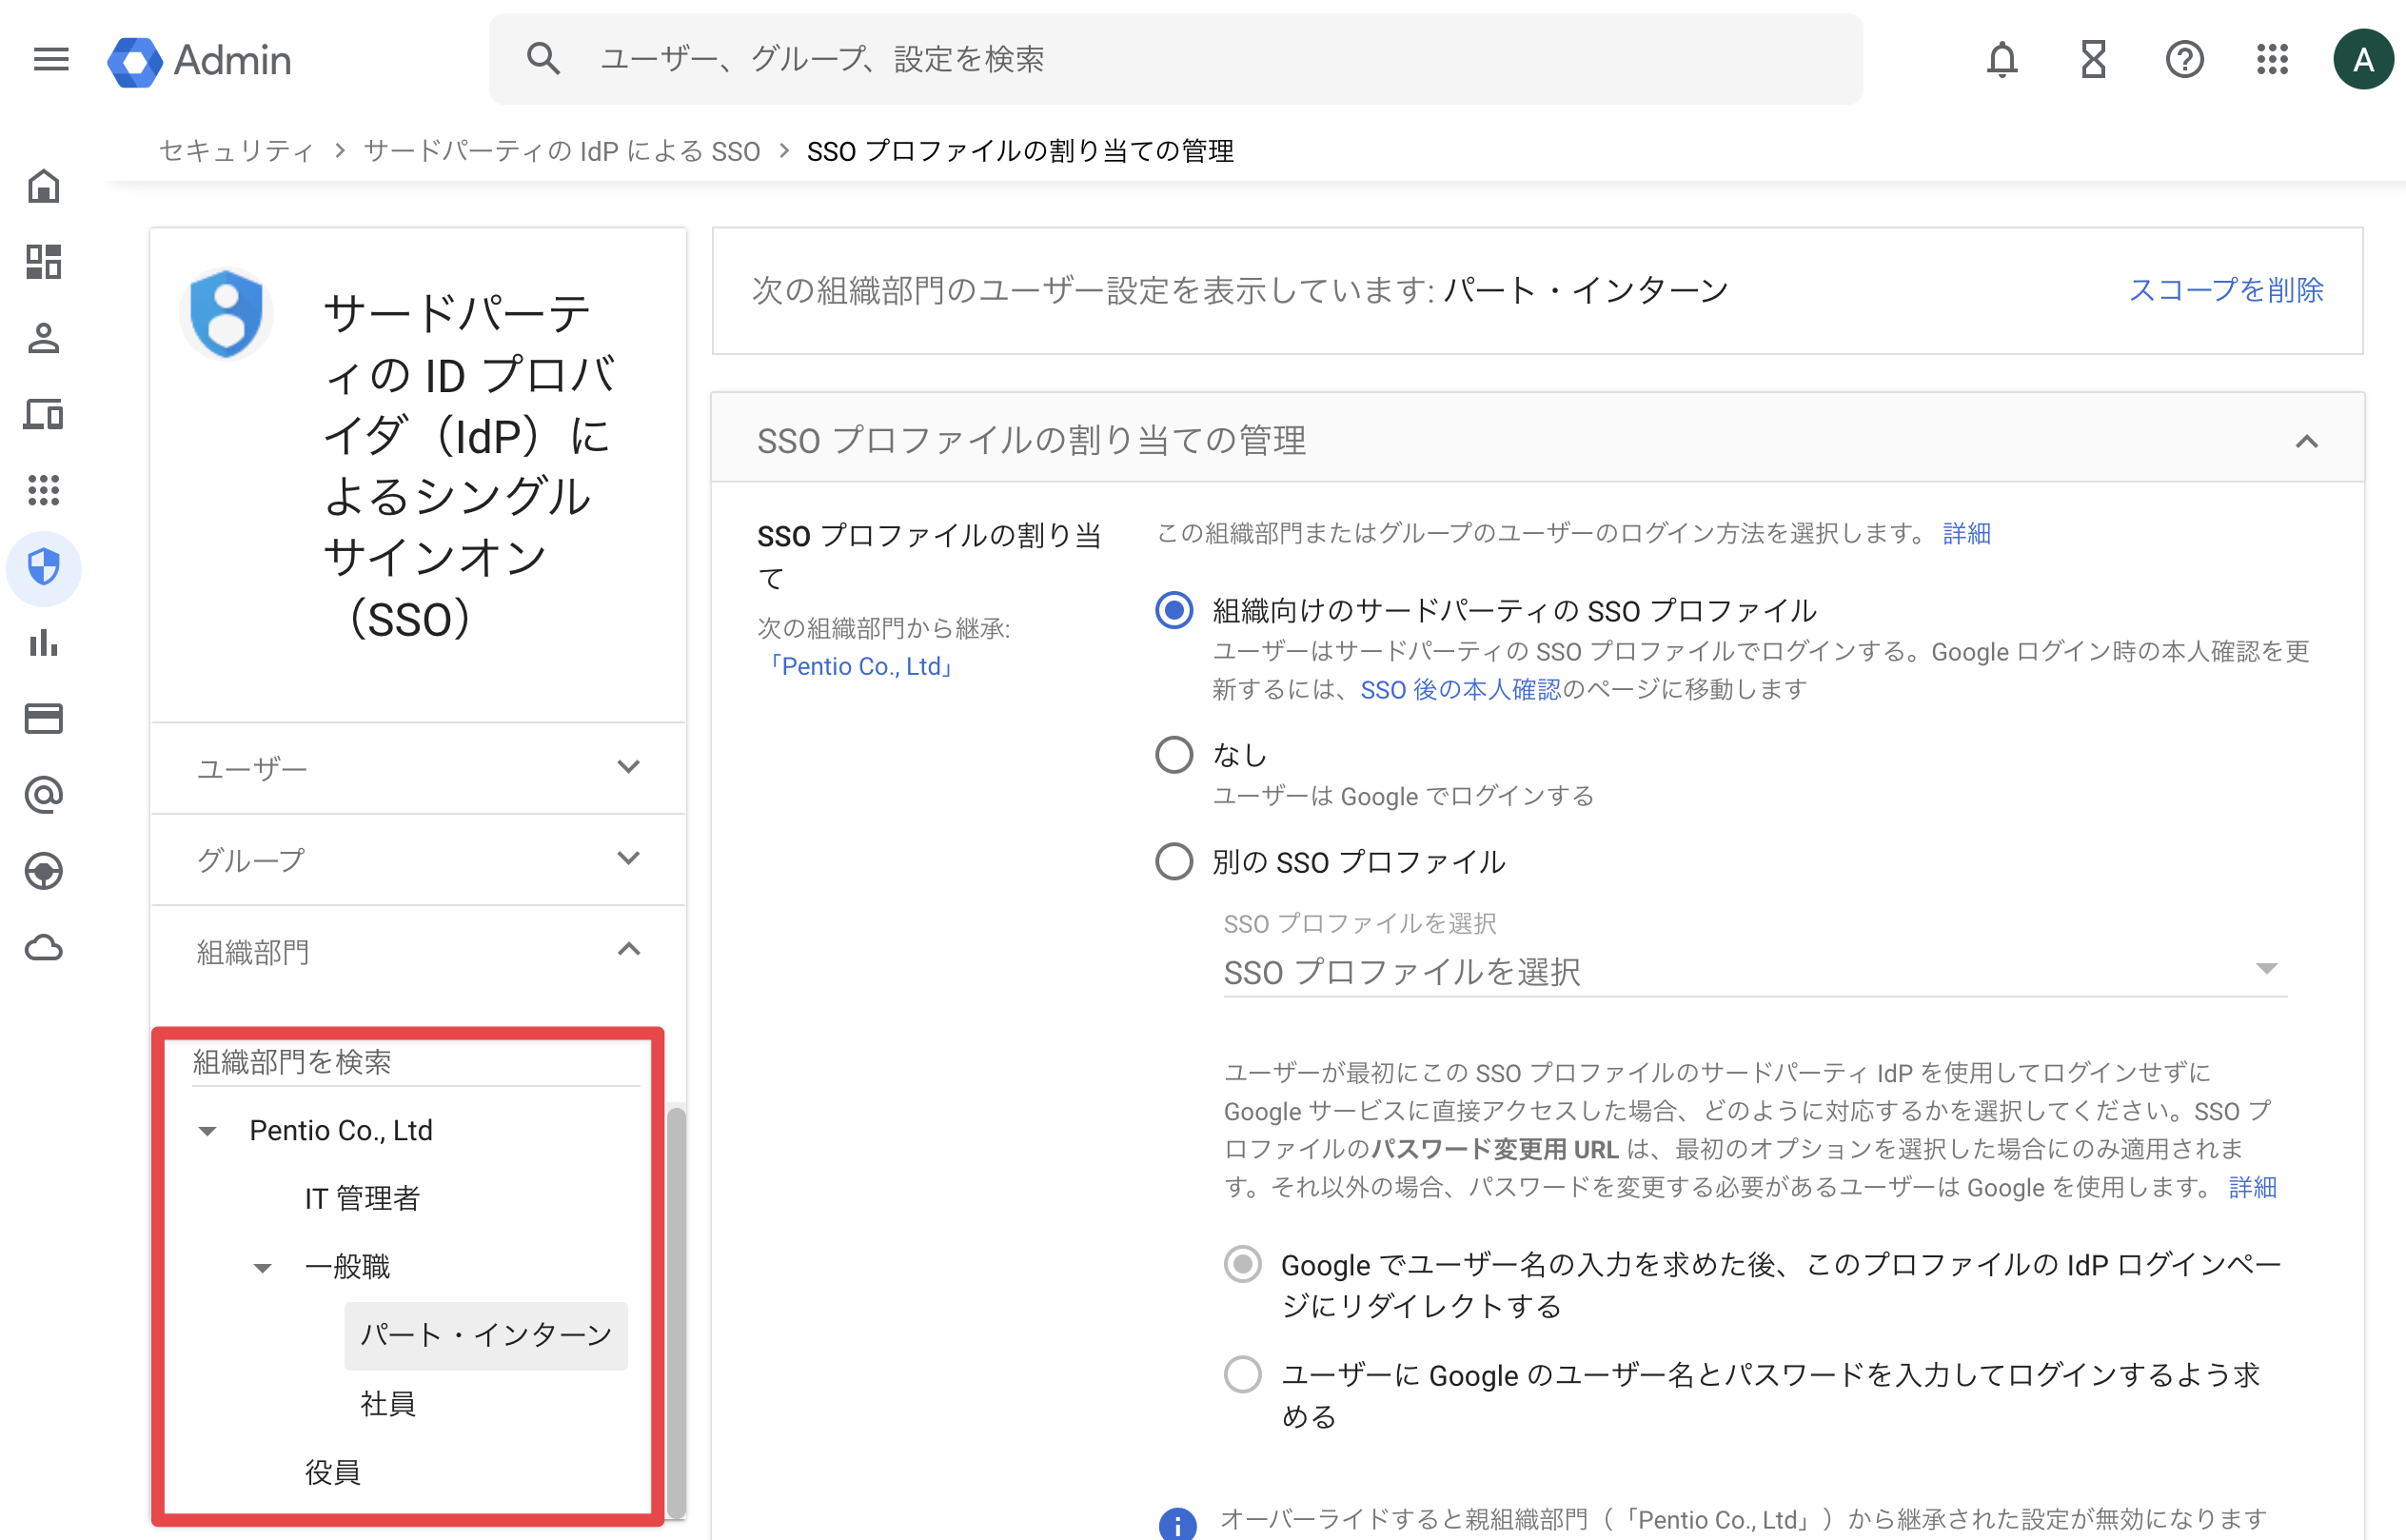
Task: Select the なし radio option
Action: (1174, 754)
